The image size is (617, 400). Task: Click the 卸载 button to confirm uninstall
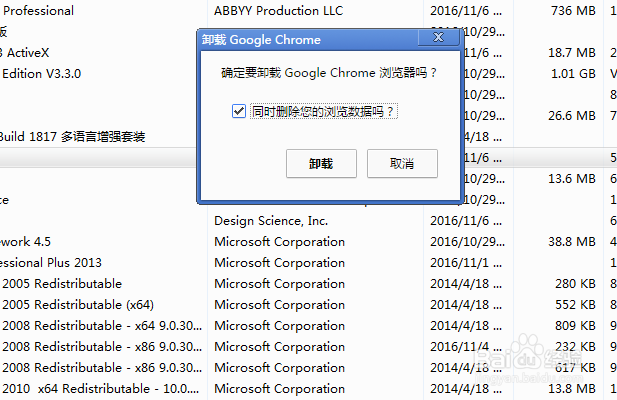click(320, 163)
